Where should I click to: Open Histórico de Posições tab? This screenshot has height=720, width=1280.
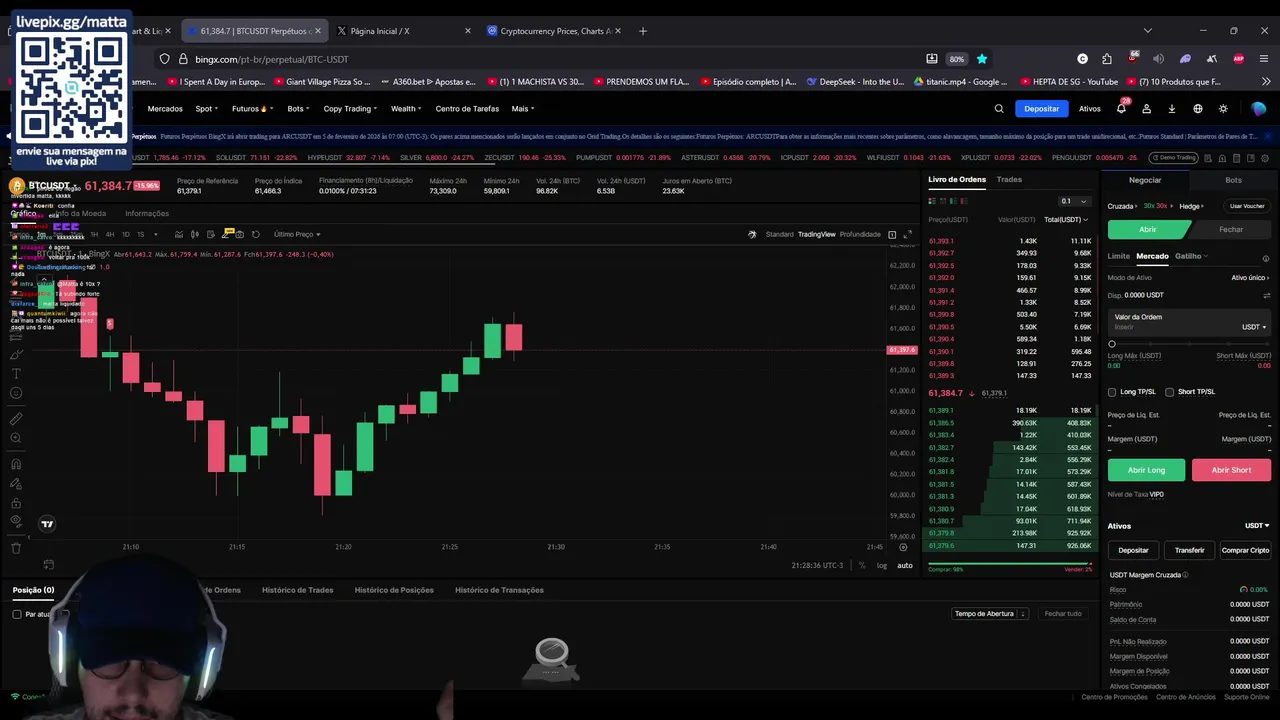point(394,590)
